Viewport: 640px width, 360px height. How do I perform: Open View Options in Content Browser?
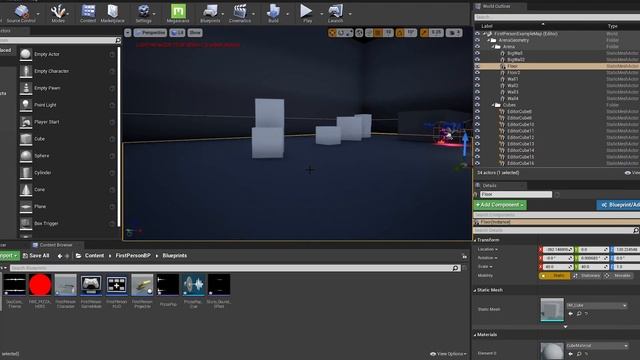click(448, 354)
